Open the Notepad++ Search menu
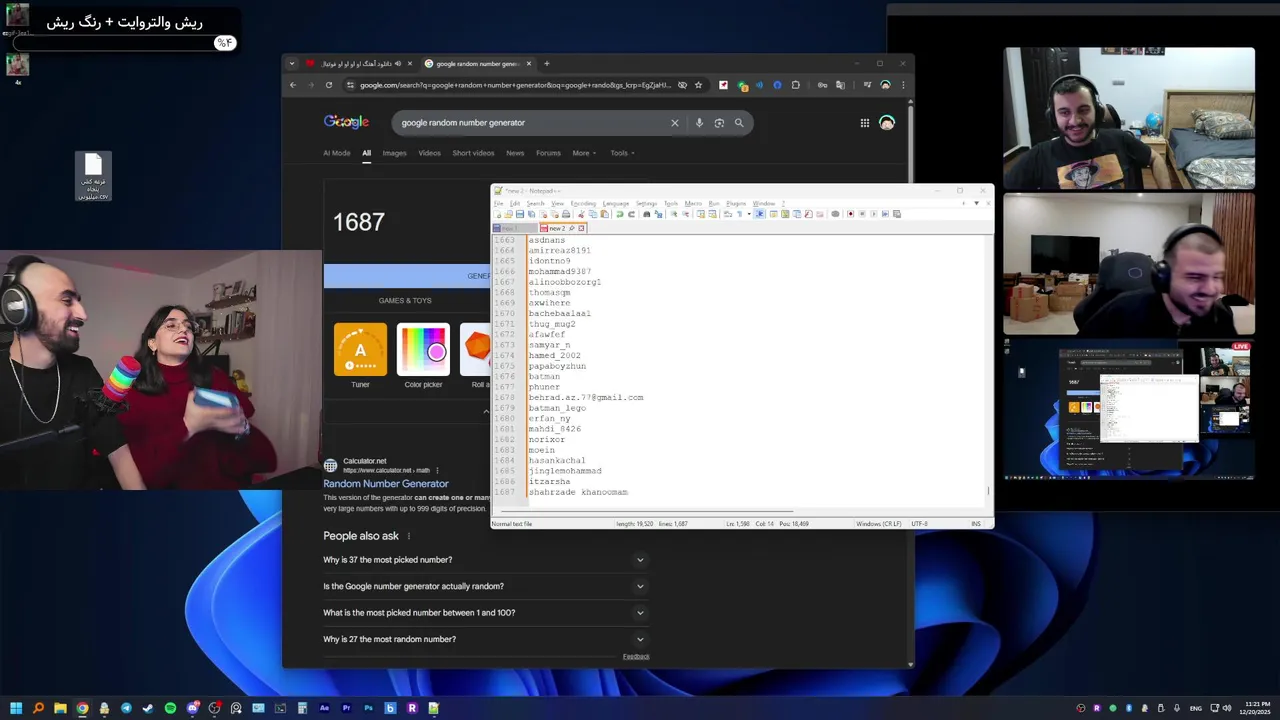 [x=535, y=203]
